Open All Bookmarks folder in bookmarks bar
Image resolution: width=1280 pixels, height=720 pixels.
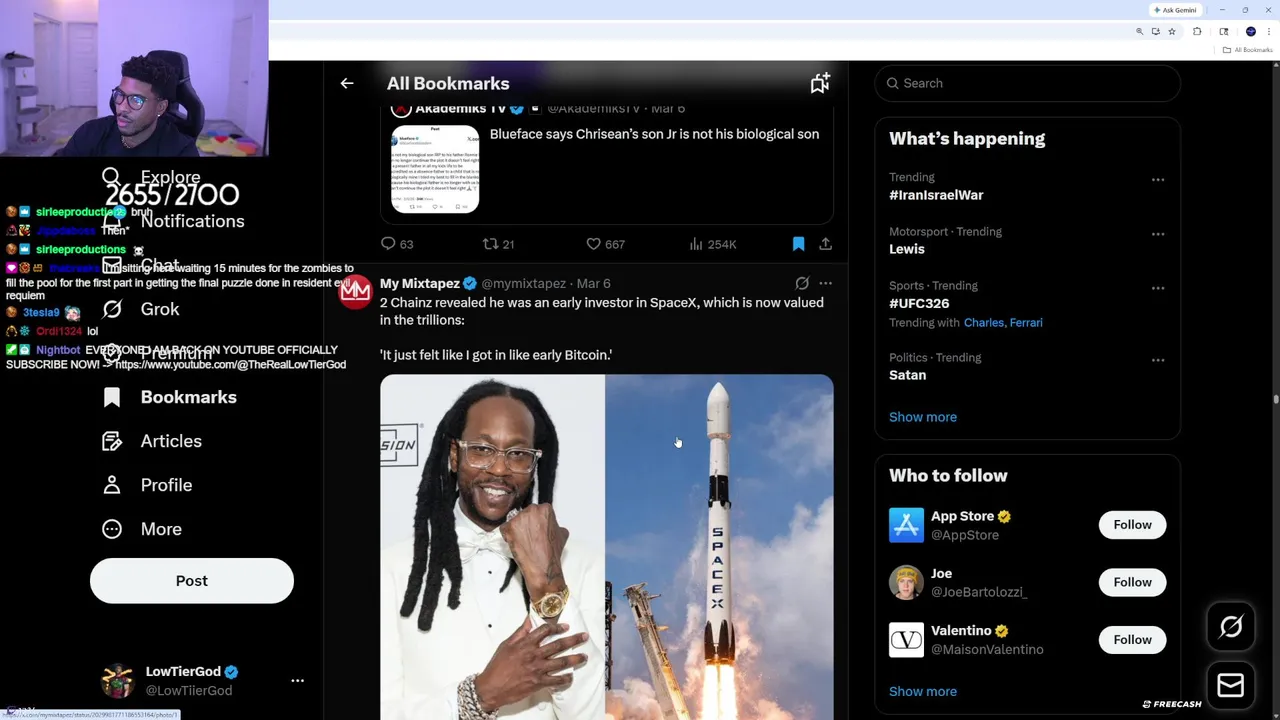pos(1248,50)
